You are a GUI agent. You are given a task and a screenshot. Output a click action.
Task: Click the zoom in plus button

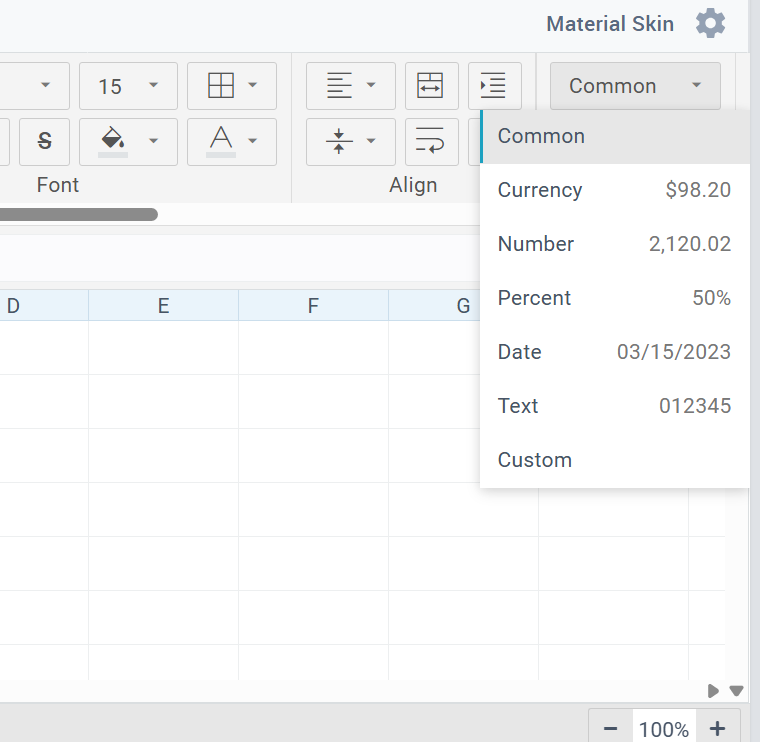[x=717, y=729]
